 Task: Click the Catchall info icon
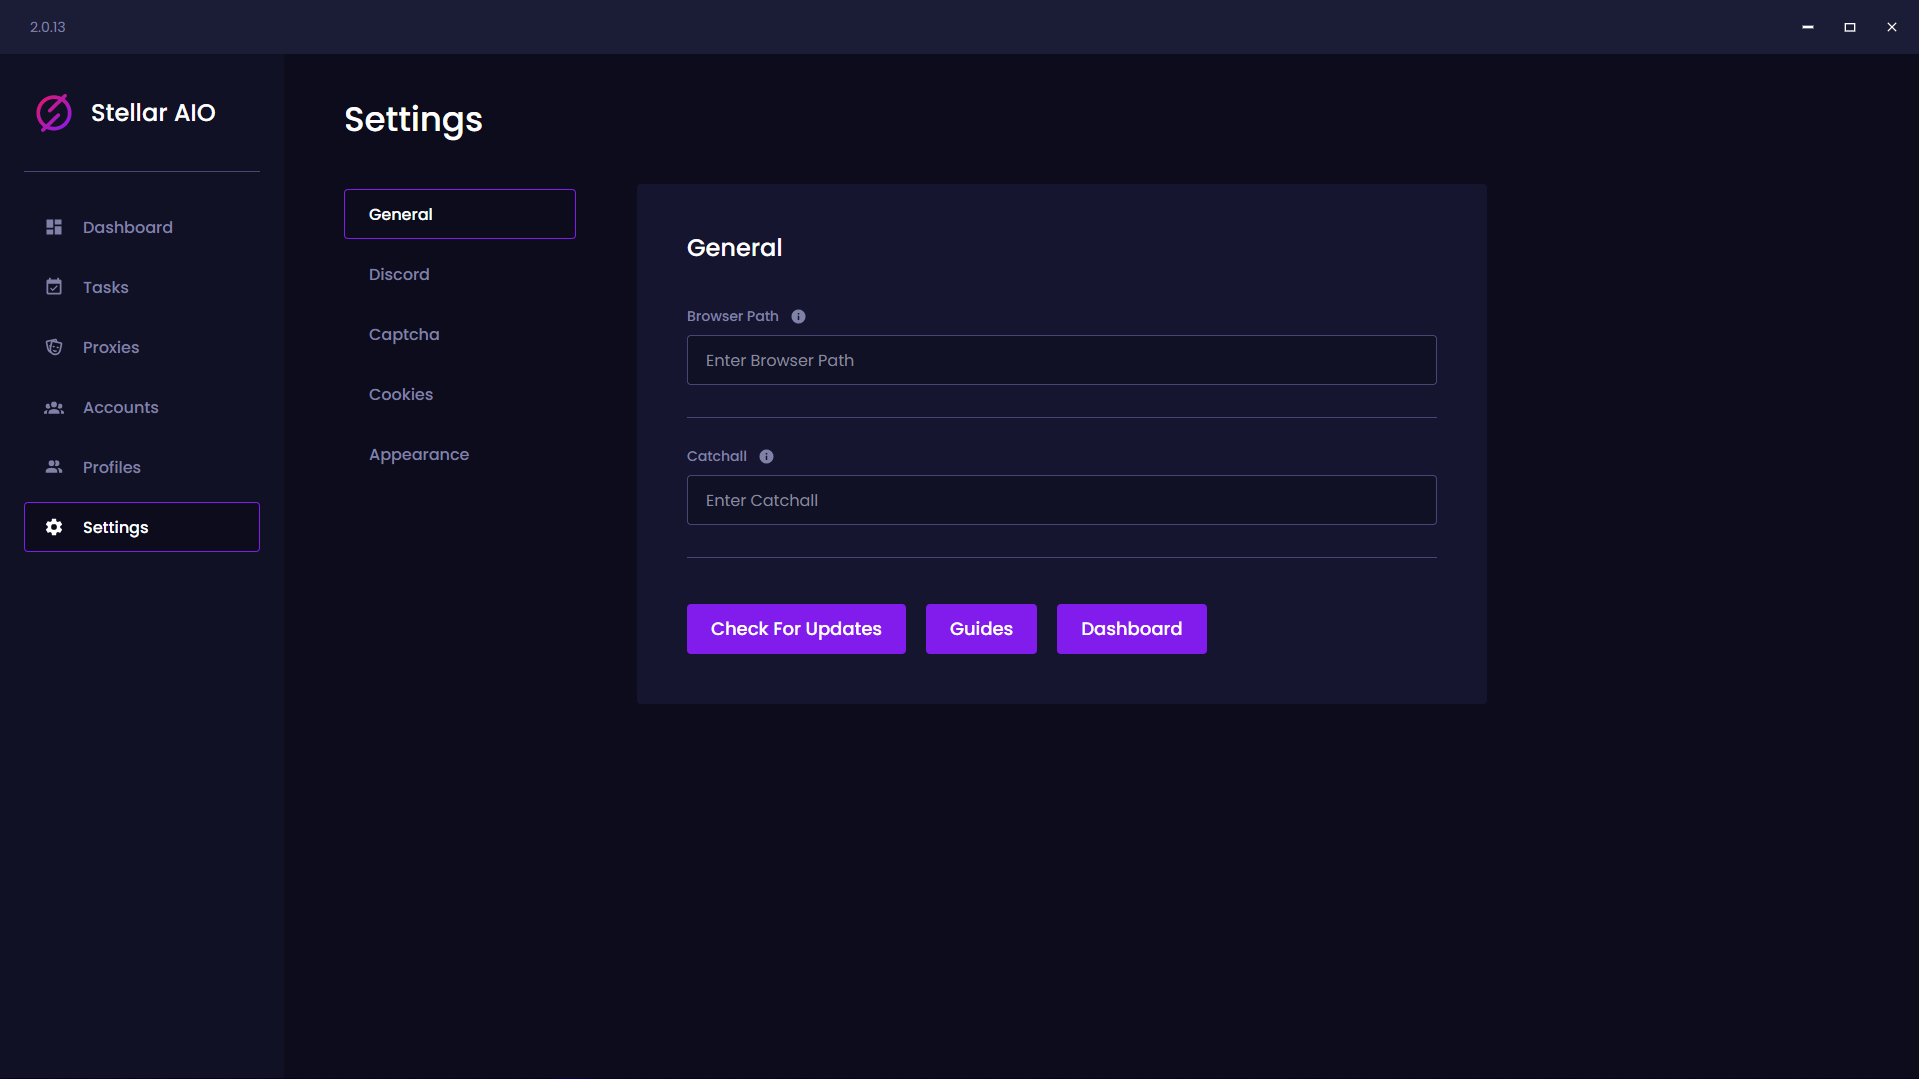[766, 456]
